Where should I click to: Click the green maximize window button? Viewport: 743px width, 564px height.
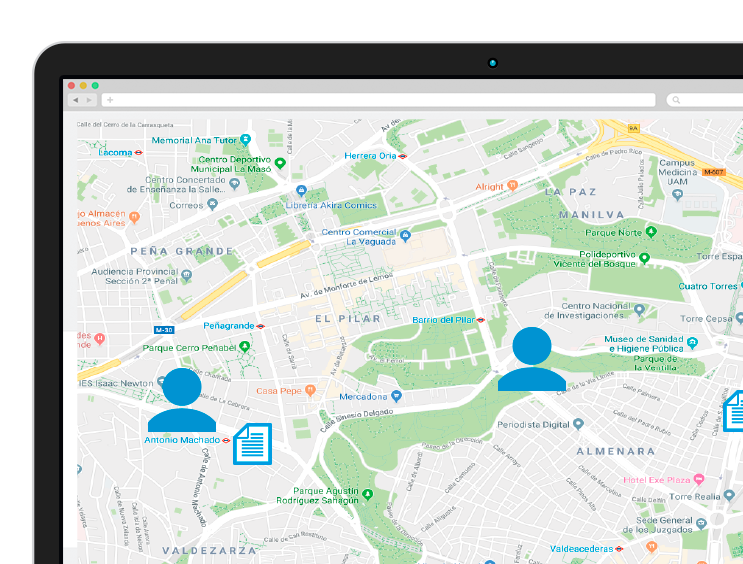click(95, 85)
